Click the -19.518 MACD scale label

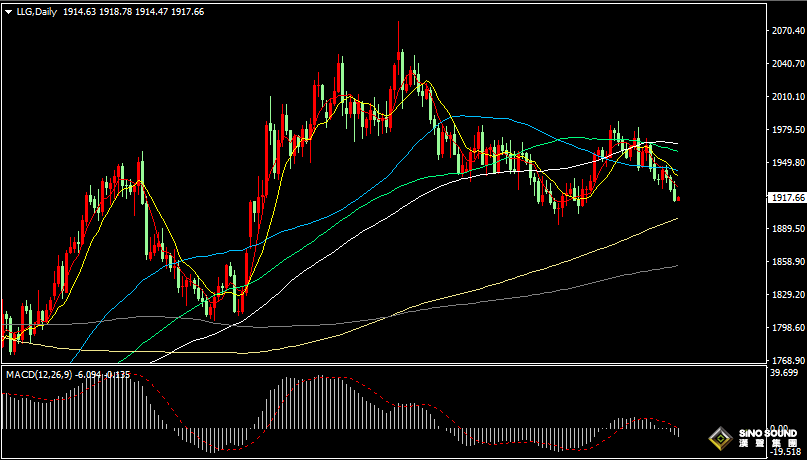point(788,452)
